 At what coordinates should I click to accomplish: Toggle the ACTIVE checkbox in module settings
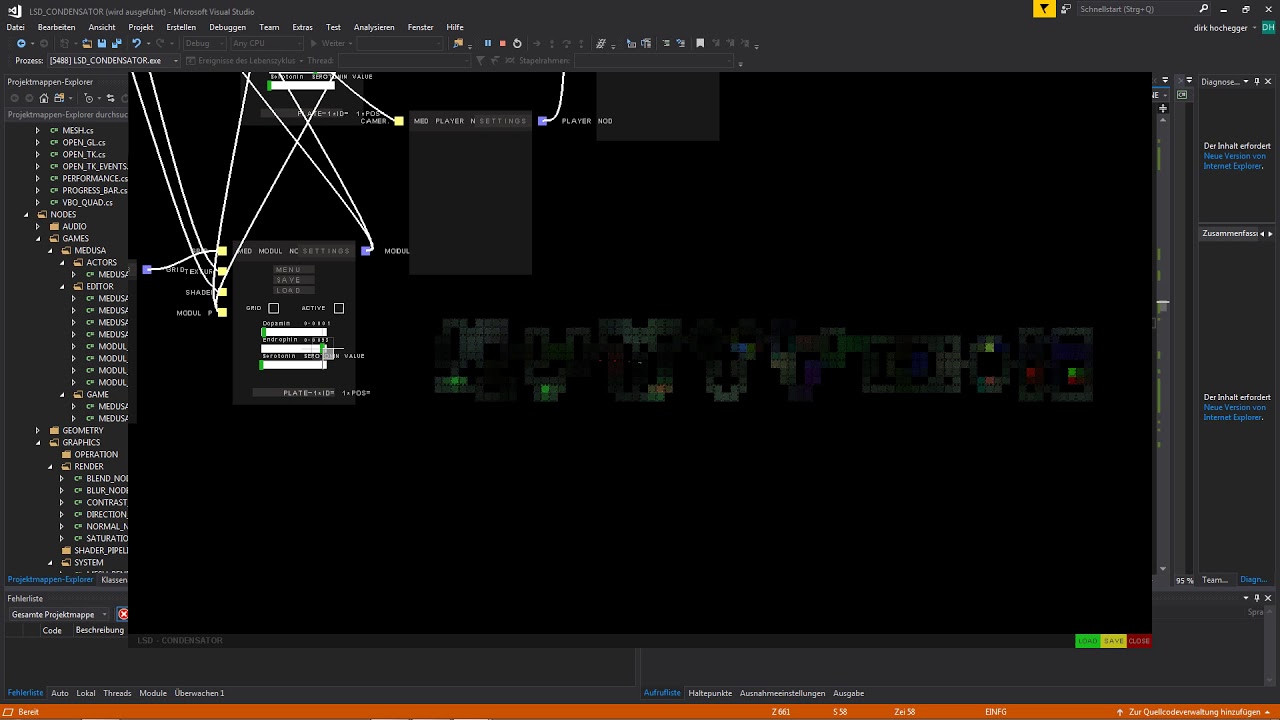[339, 308]
